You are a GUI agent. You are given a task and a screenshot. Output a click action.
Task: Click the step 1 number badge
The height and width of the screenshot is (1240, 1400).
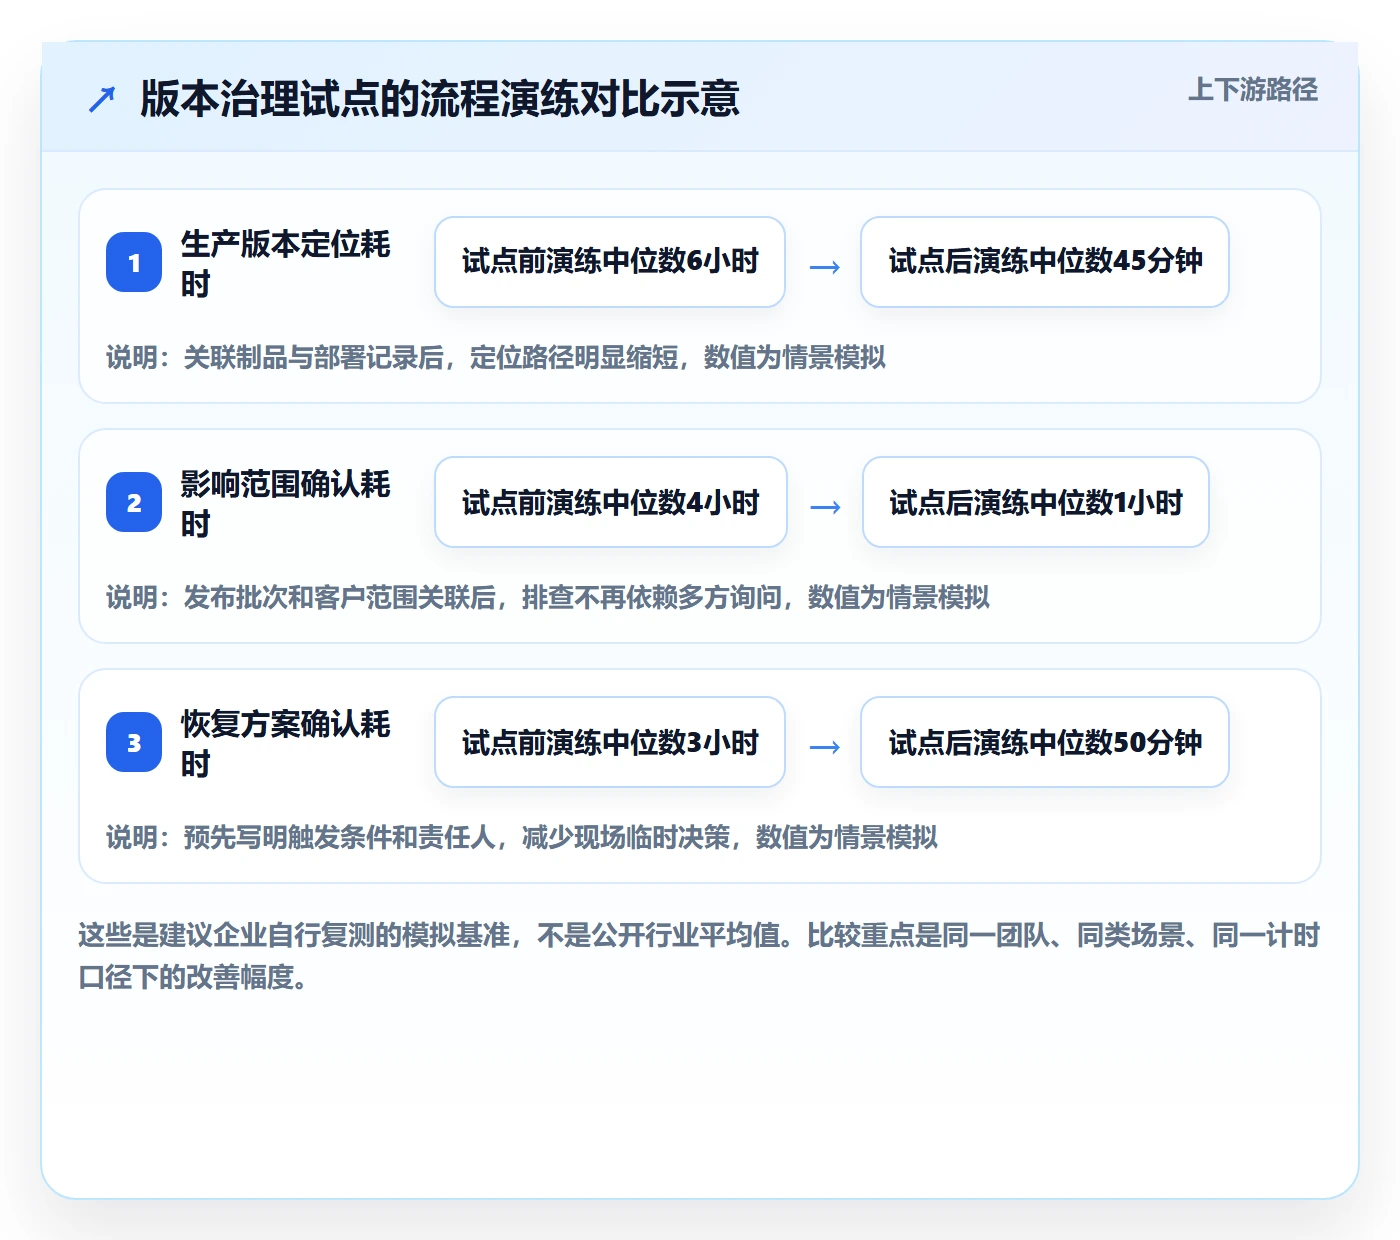(134, 262)
